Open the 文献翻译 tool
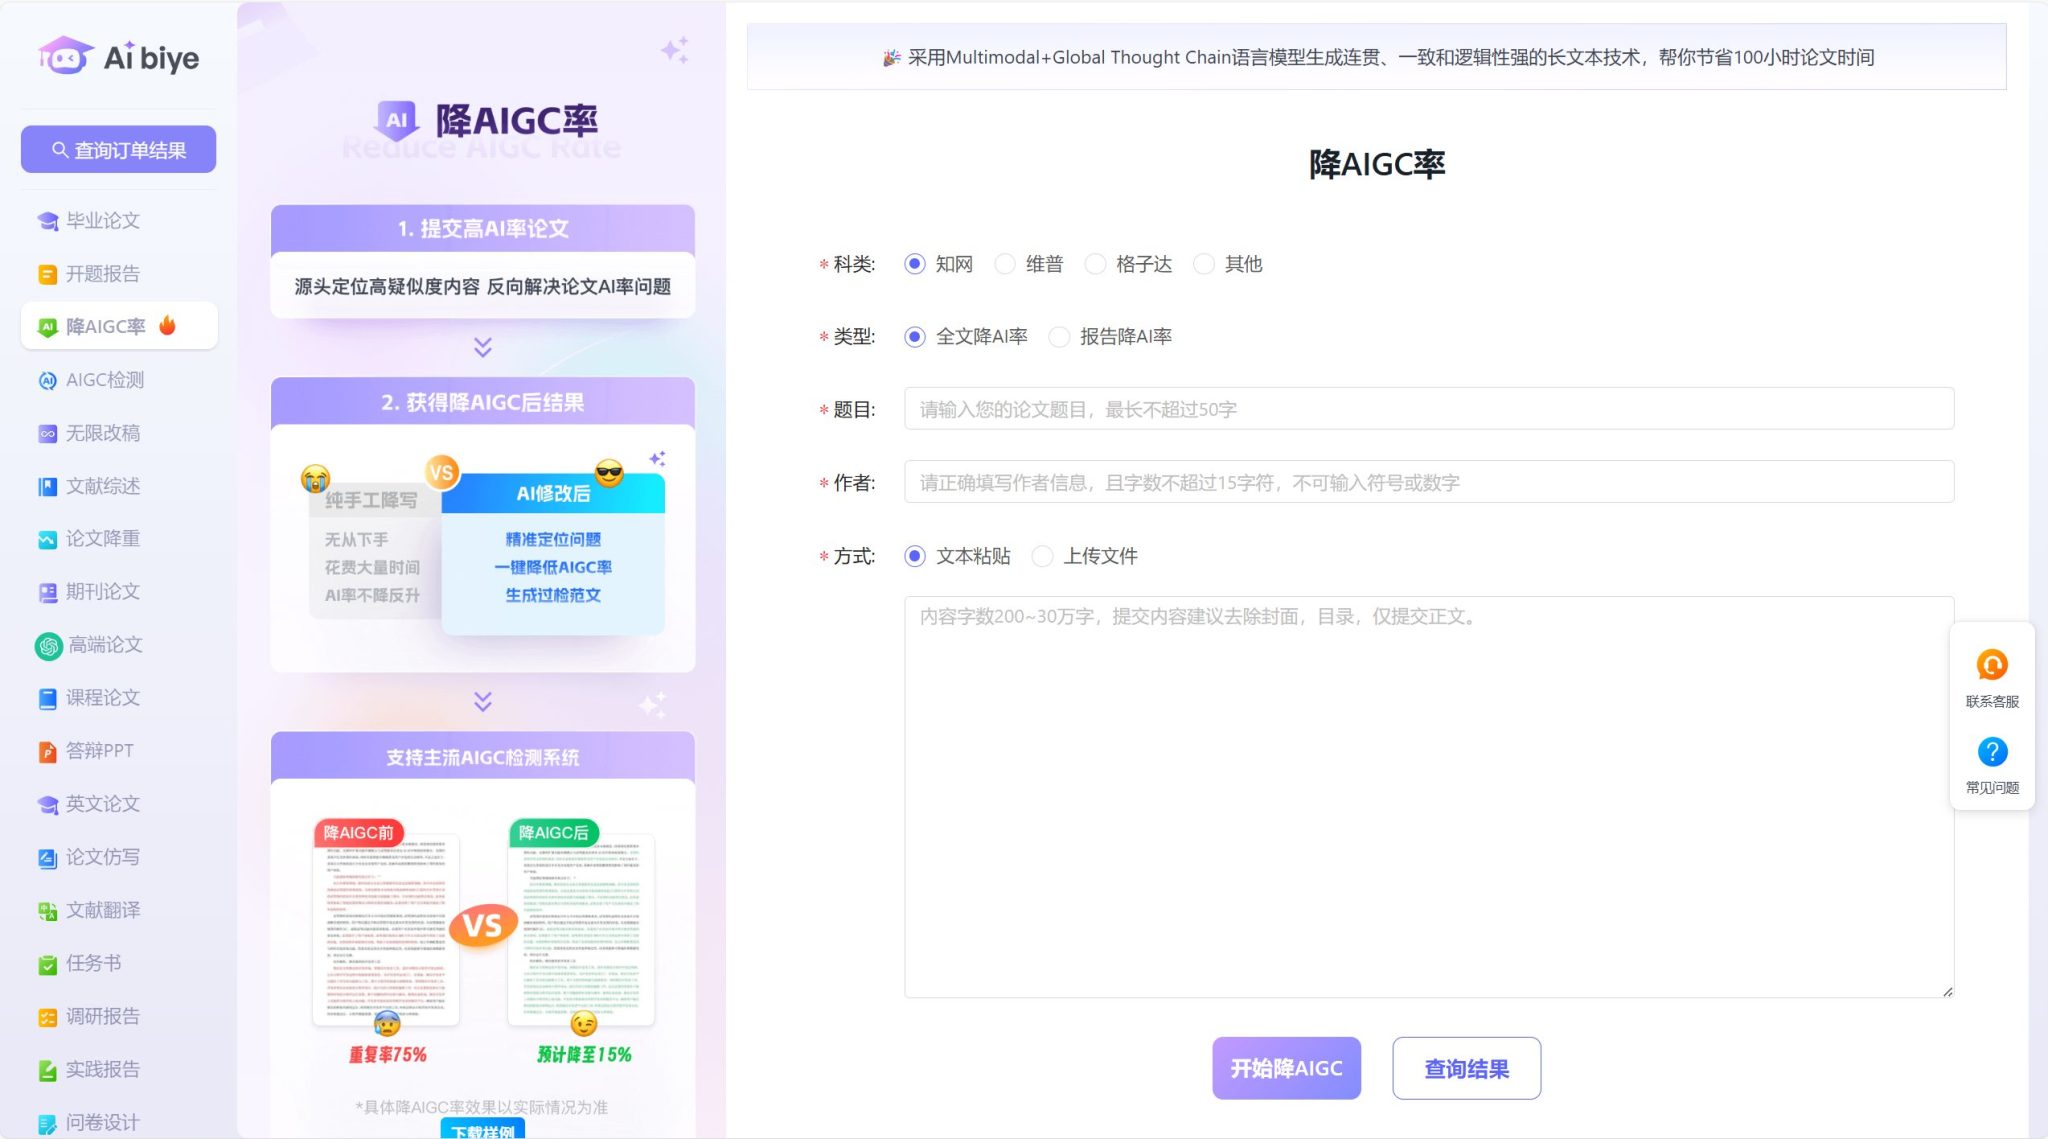This screenshot has width=2048, height=1139. tap(104, 910)
